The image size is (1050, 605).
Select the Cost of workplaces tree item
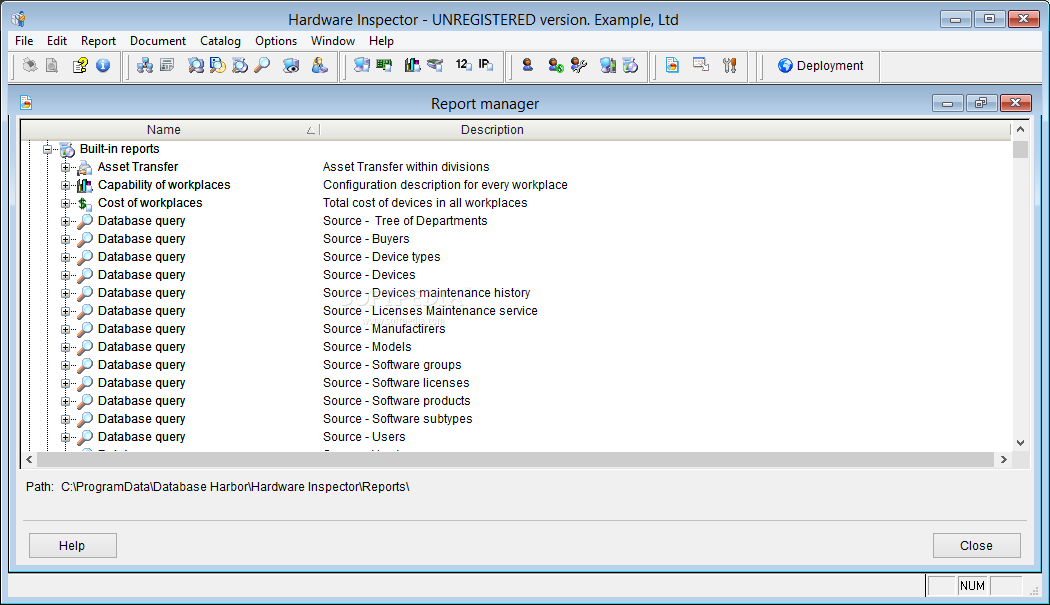[150, 203]
